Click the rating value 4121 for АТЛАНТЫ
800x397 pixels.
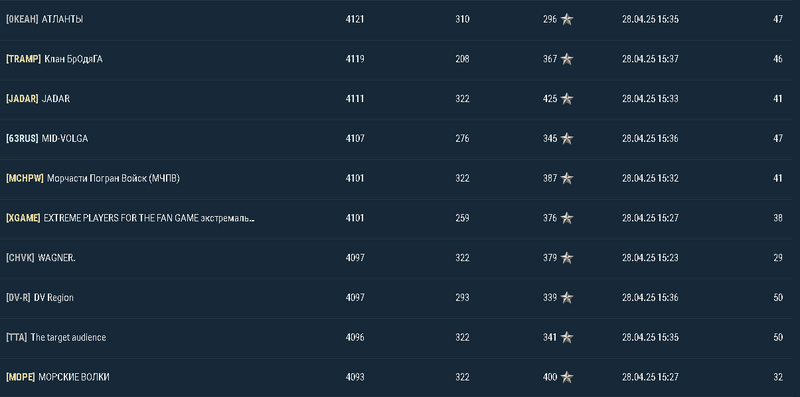tap(355, 19)
